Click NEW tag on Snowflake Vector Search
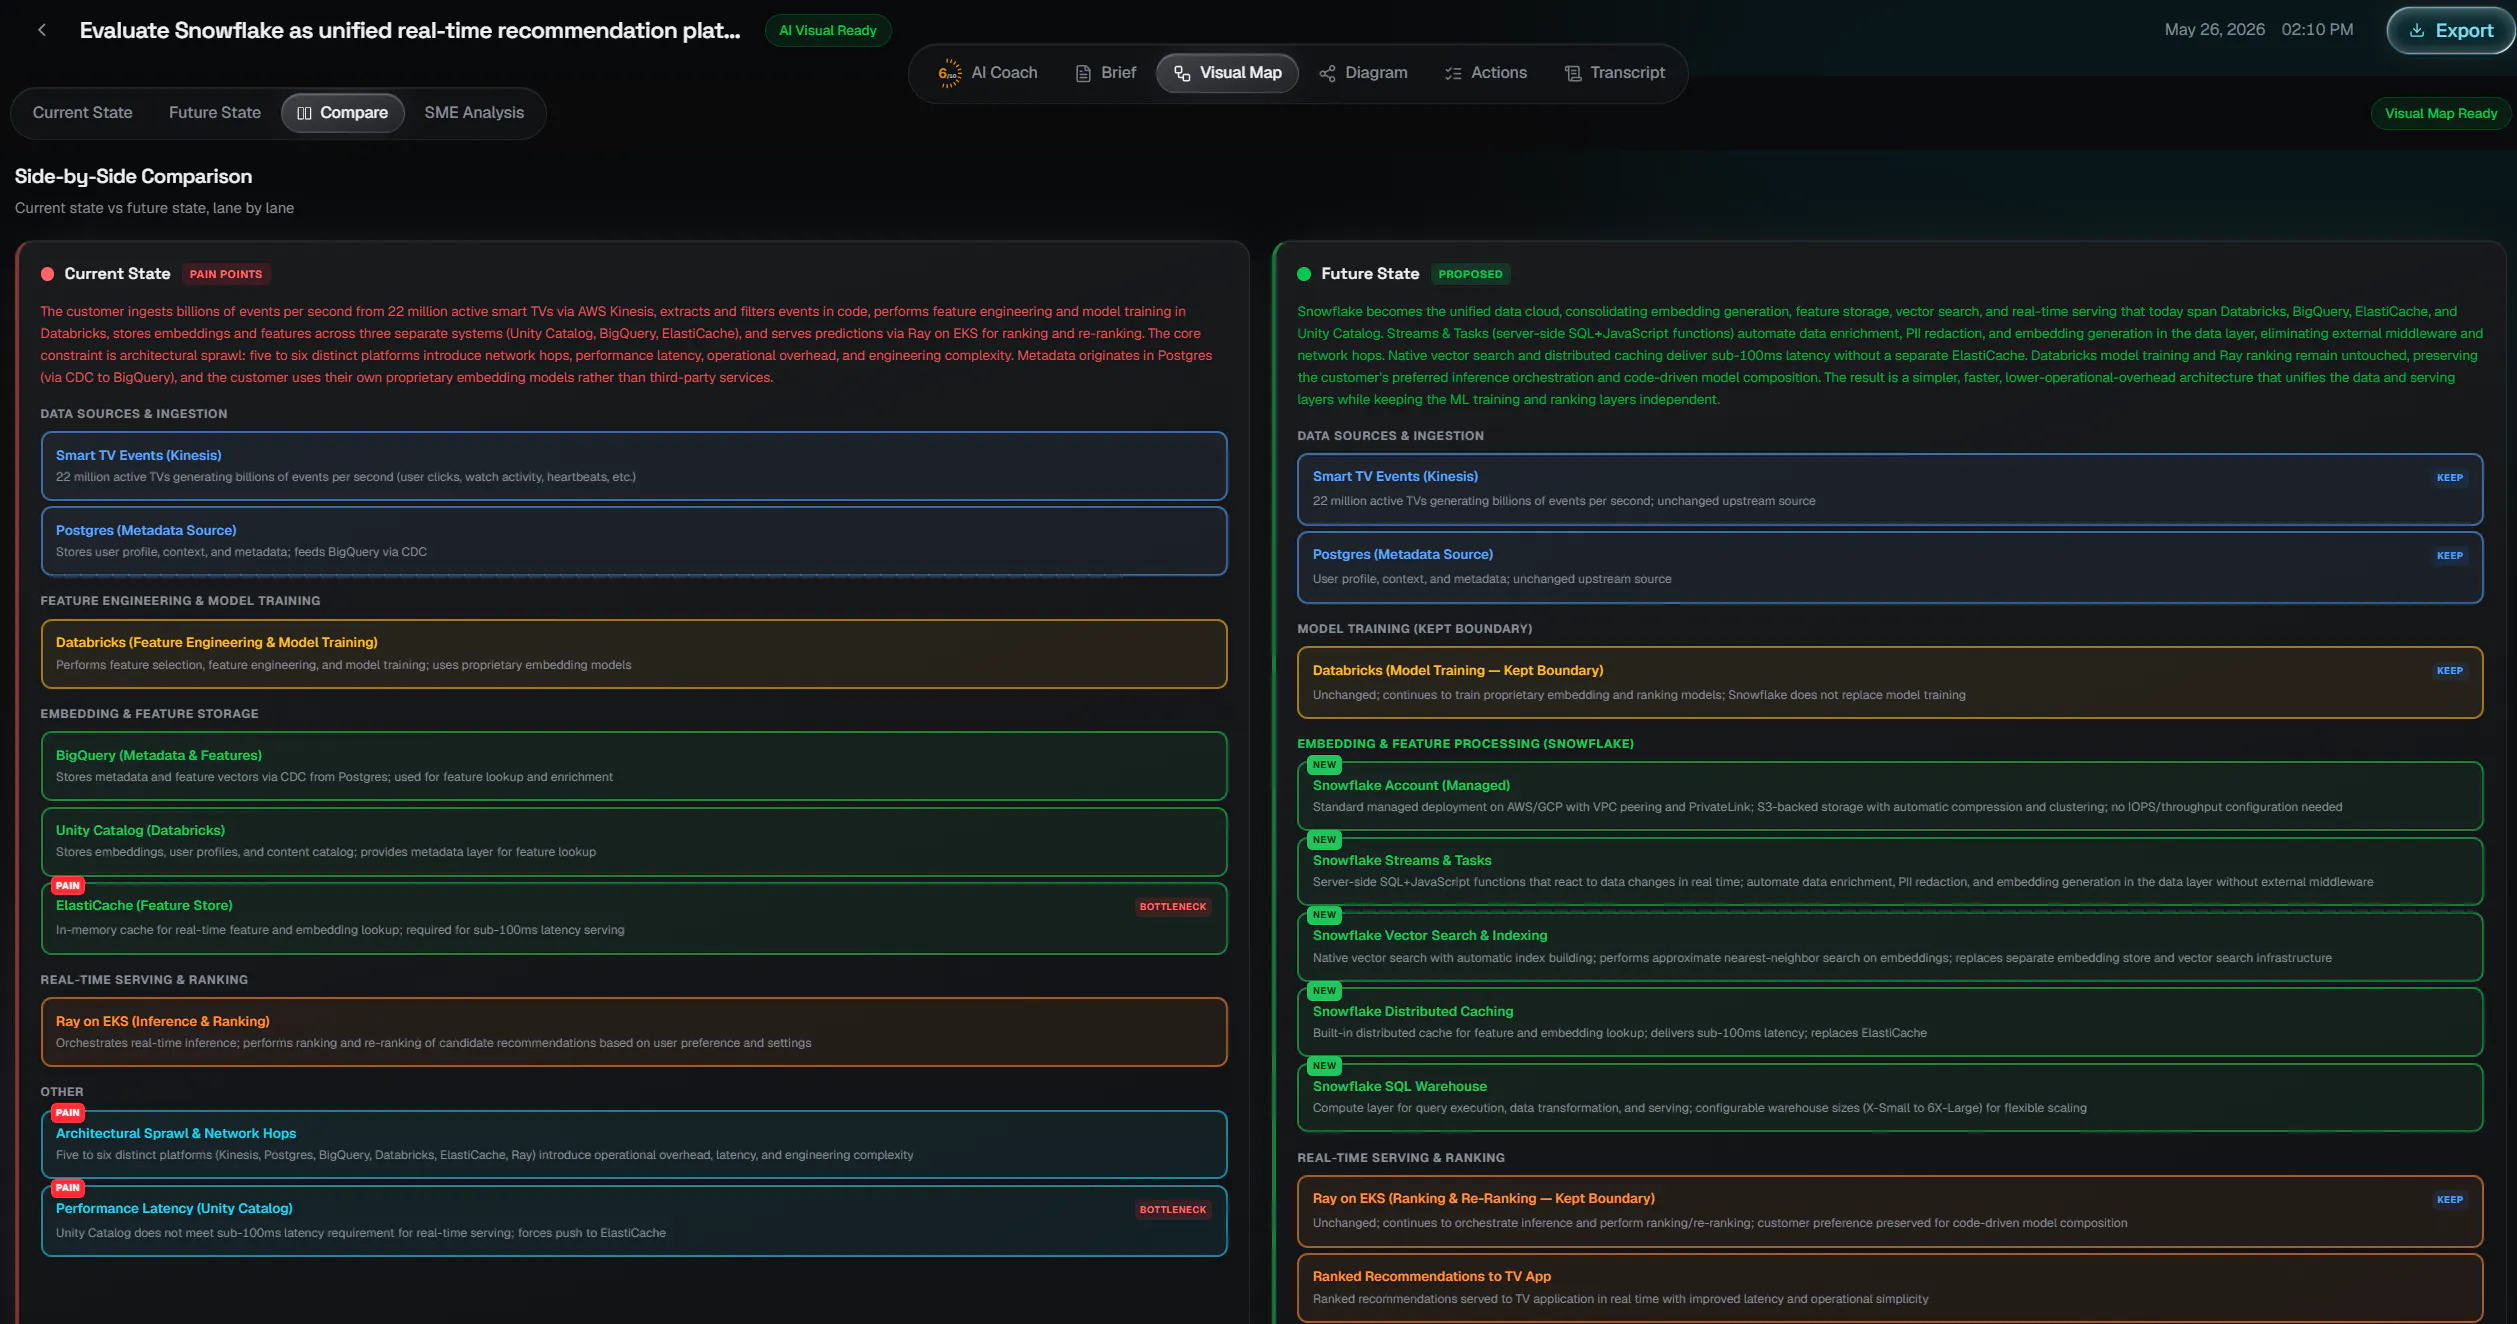This screenshot has height=1324, width=2517. tap(1324, 915)
